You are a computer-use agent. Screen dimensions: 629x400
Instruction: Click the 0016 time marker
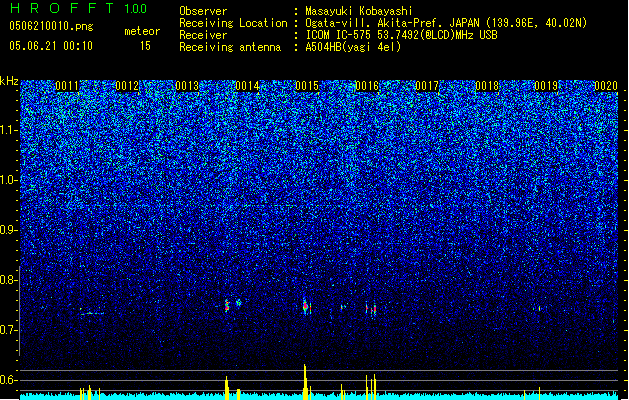(367, 86)
